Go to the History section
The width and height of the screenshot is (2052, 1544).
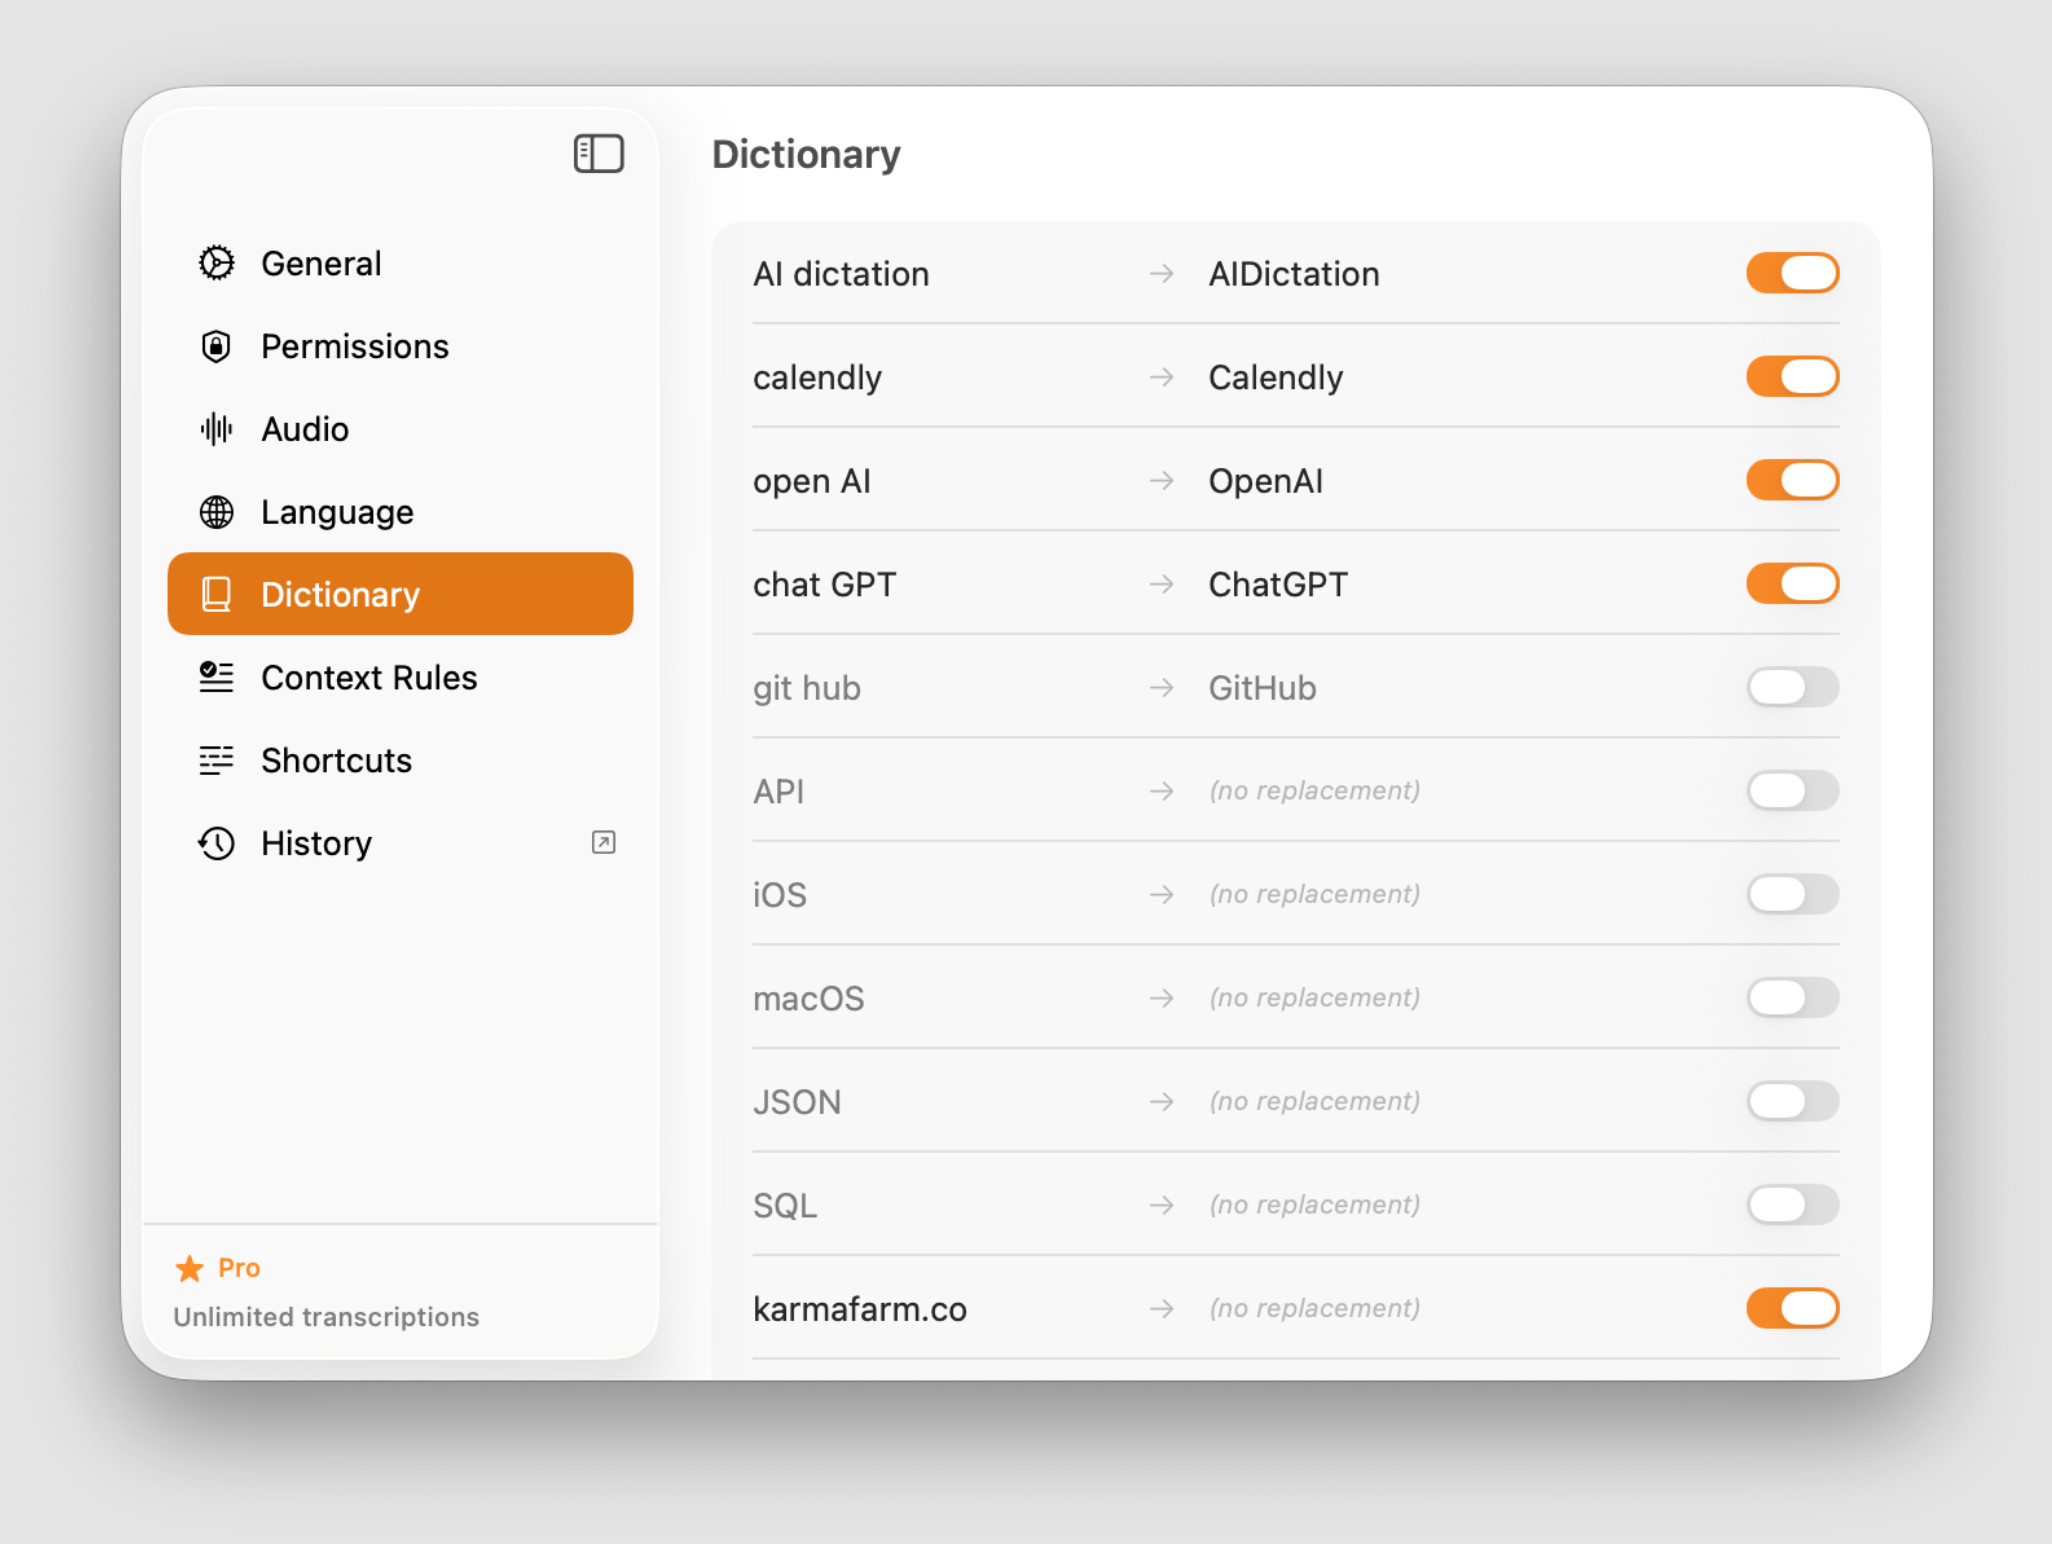(x=316, y=843)
